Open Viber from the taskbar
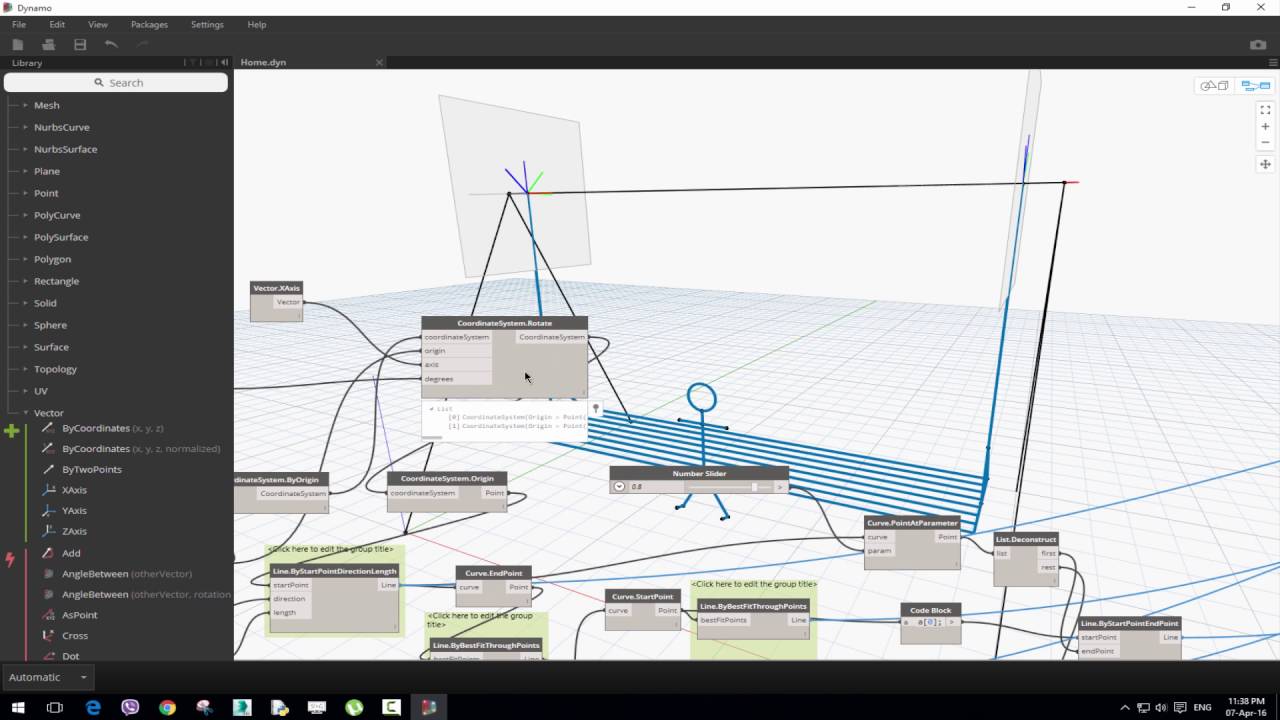Viewport: 1280px width, 720px height. (x=130, y=707)
